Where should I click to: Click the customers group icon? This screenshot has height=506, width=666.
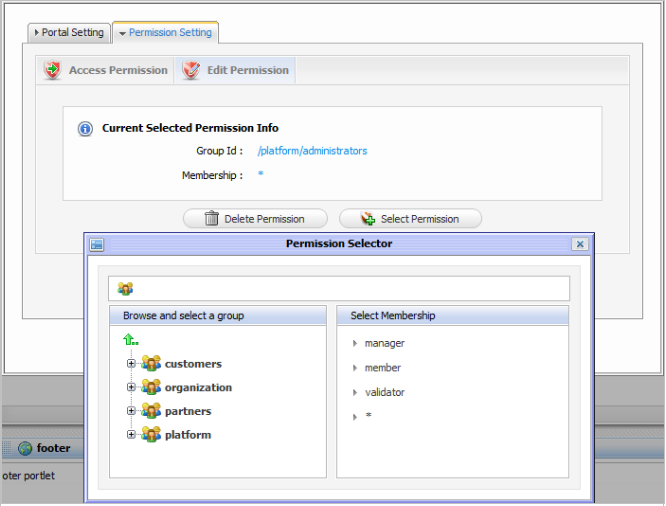tap(151, 364)
